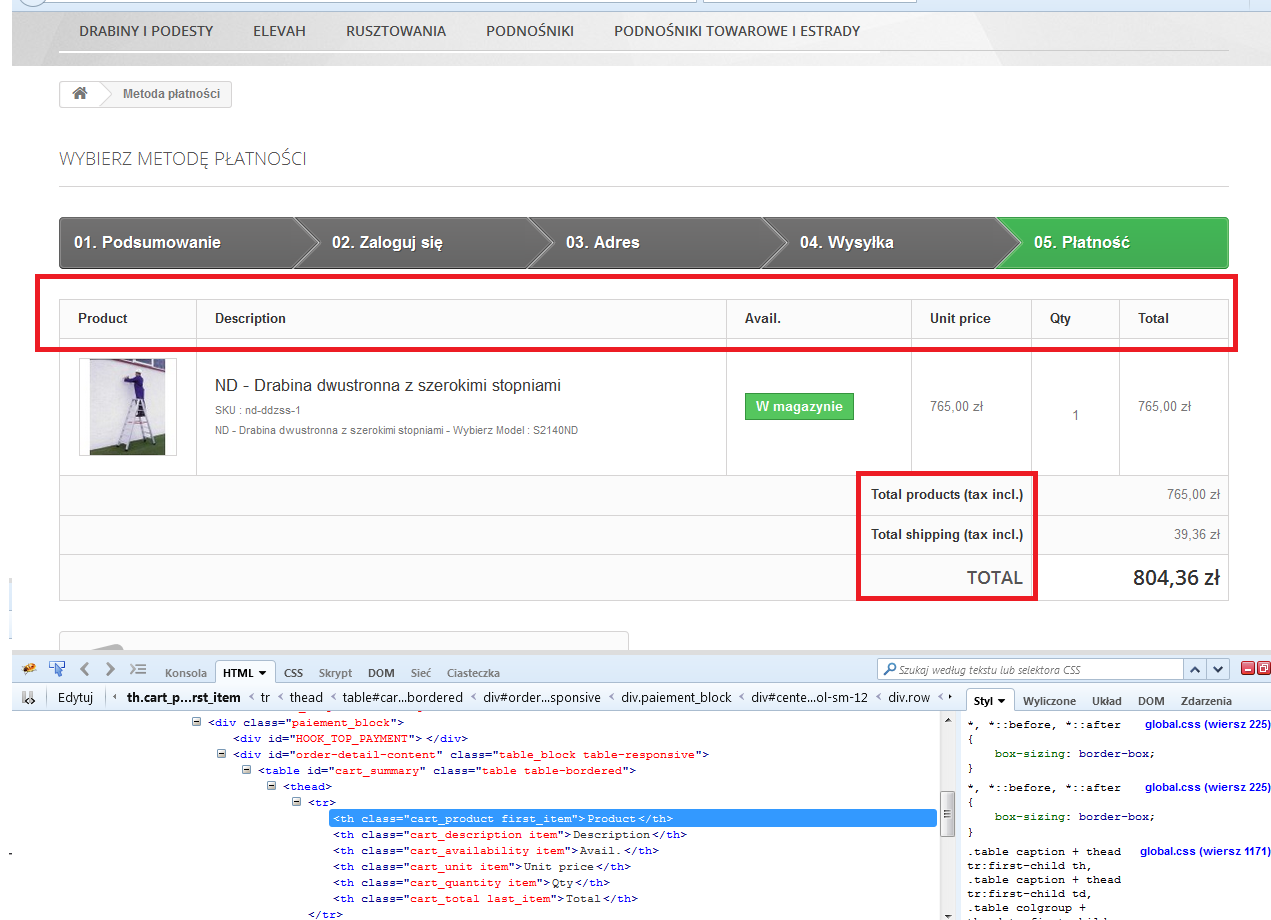This screenshot has height=920, width=1271.
Task: Click the ladder product thumbnail image
Action: tap(128, 407)
